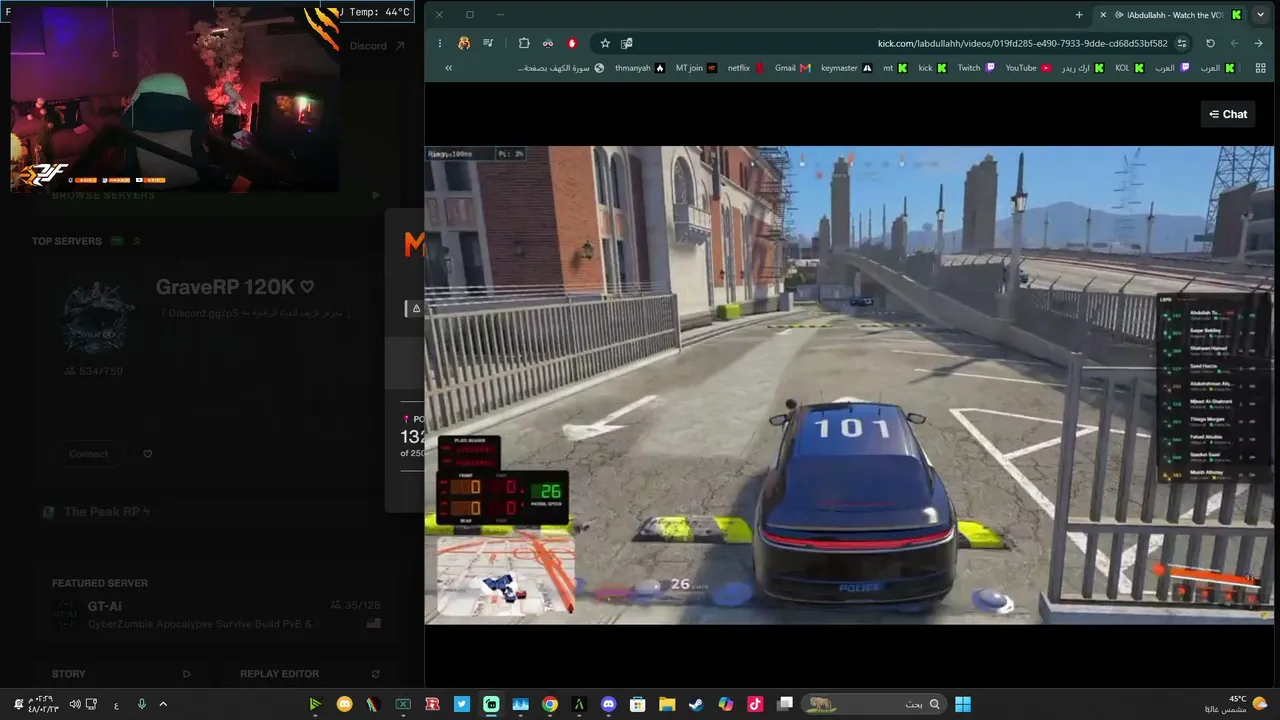The width and height of the screenshot is (1280, 720).
Task: Click the incognito-glasses extension icon
Action: [x=548, y=43]
